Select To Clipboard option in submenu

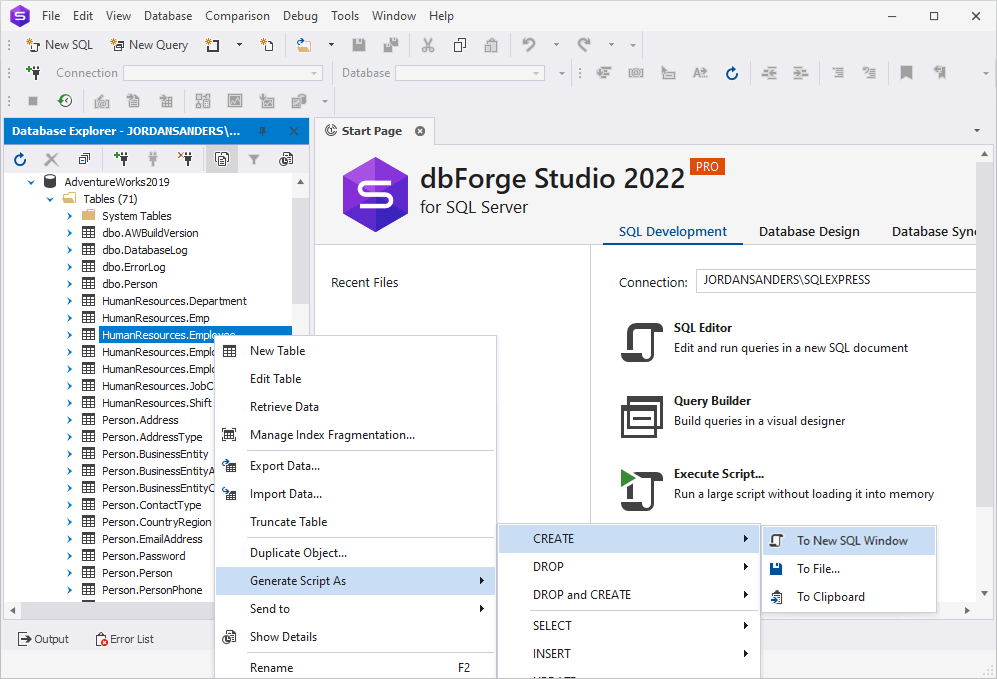849,597
